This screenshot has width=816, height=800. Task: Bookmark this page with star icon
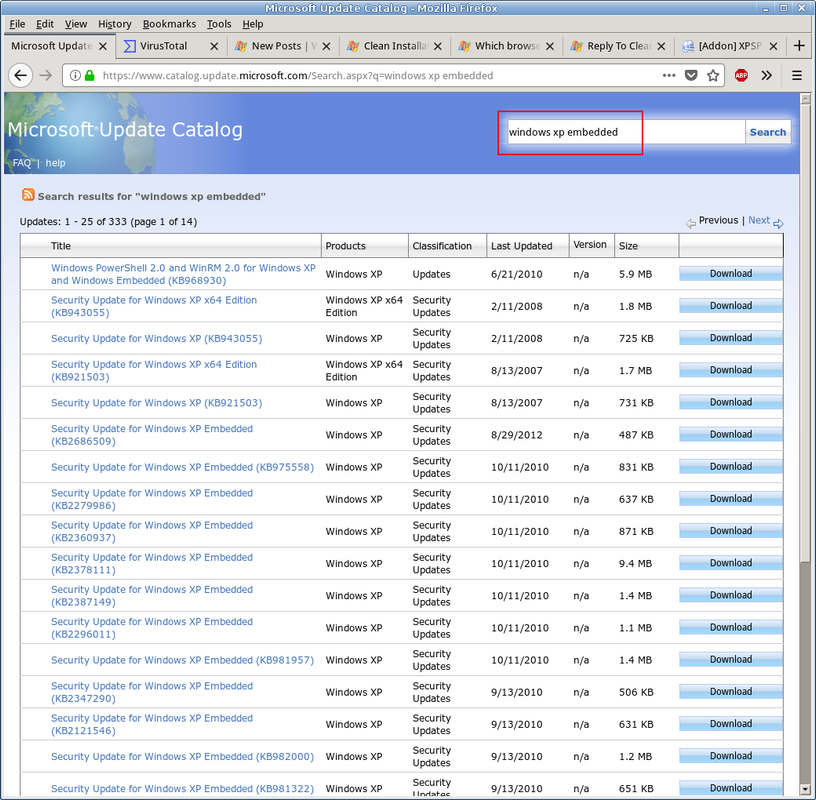(713, 75)
